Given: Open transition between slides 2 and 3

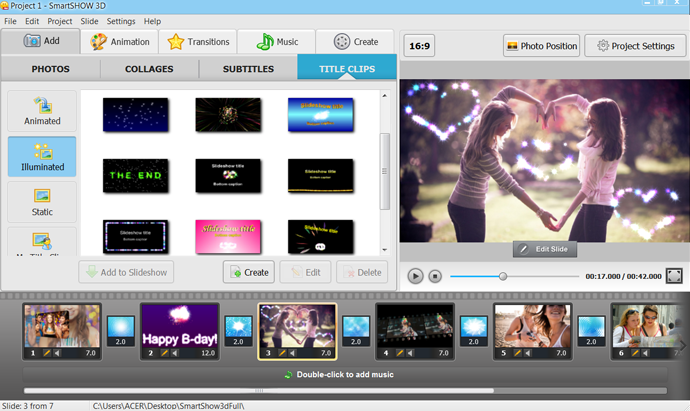Looking at the screenshot, I should (x=239, y=331).
